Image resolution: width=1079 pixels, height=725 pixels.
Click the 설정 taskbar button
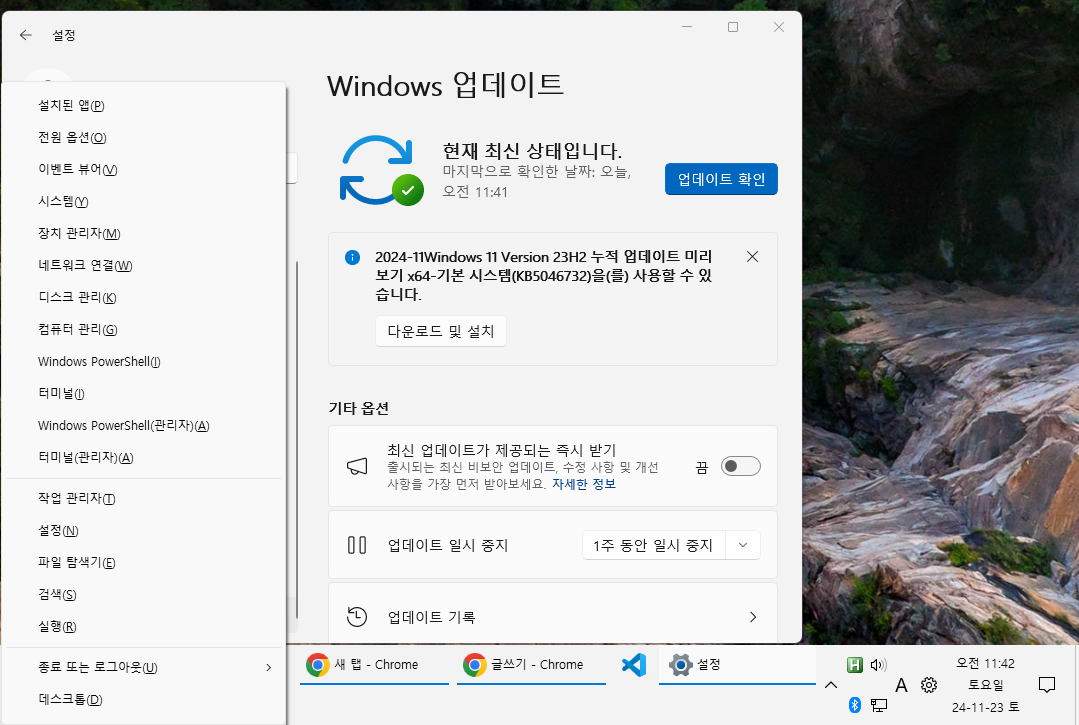736,664
